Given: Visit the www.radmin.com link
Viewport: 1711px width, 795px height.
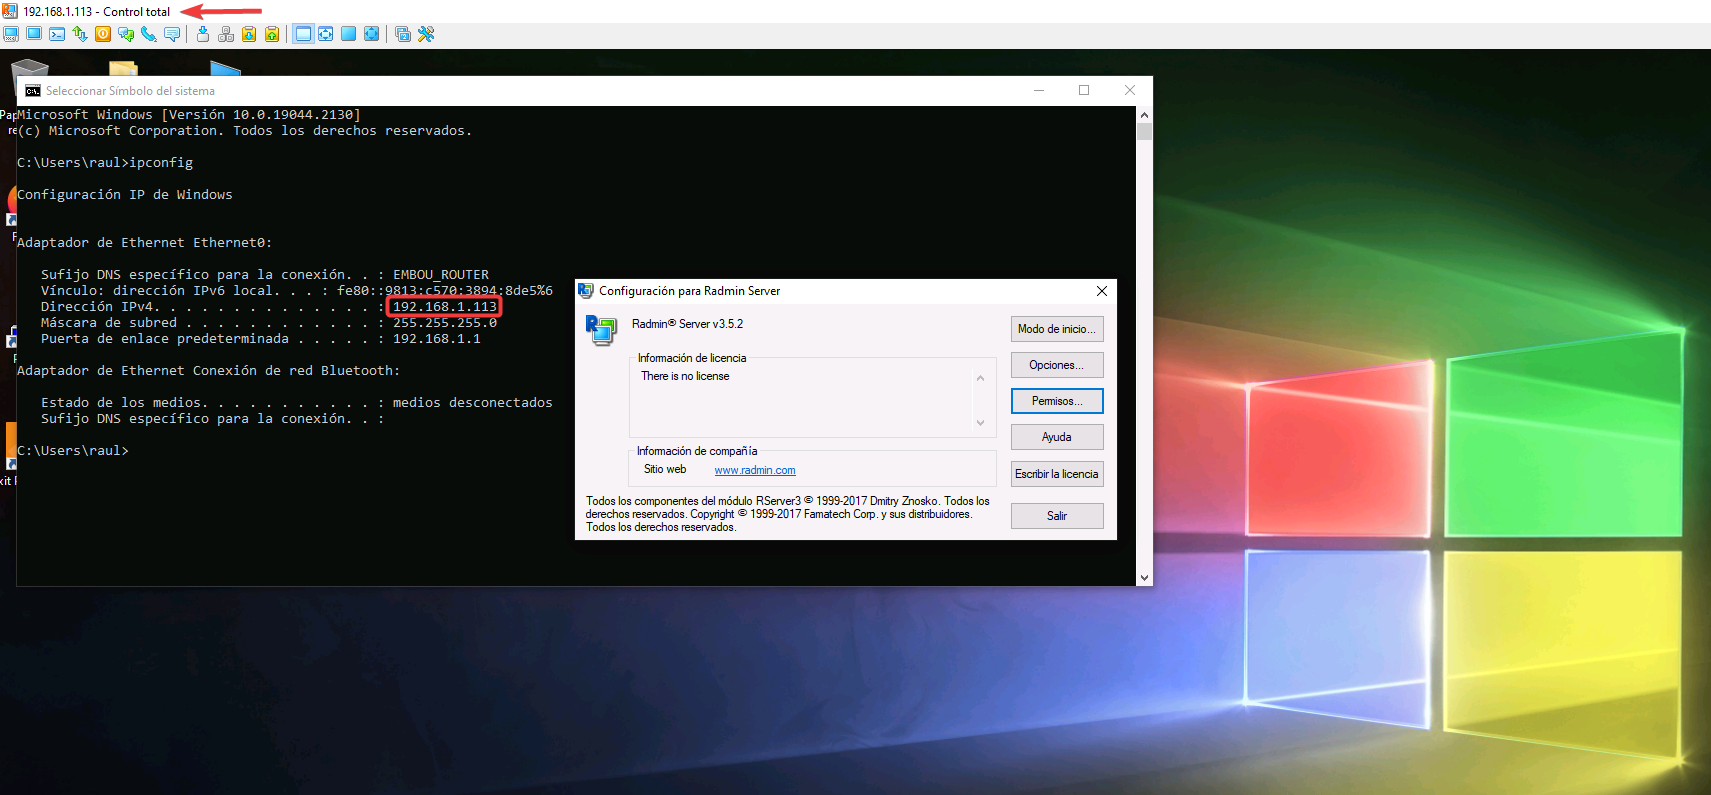Looking at the screenshot, I should pos(754,470).
